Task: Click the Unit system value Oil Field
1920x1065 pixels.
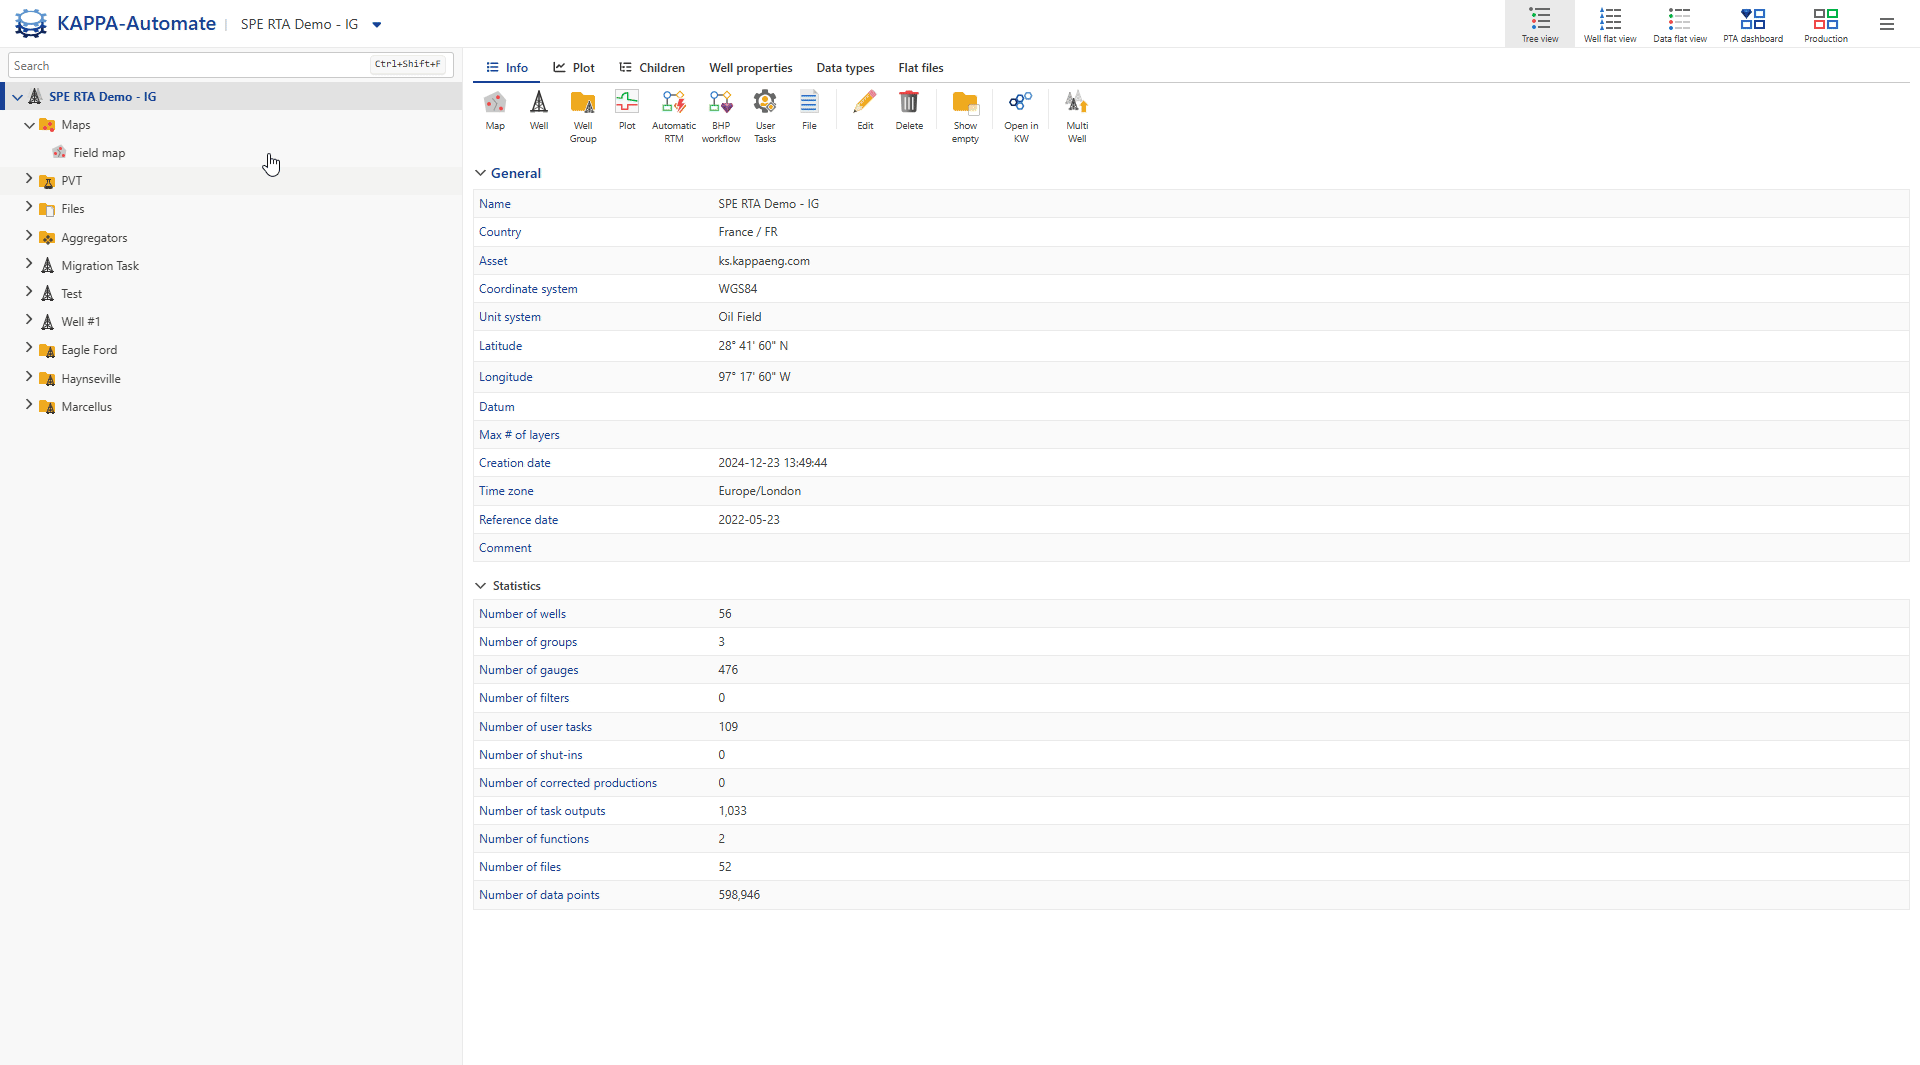Action: click(740, 317)
